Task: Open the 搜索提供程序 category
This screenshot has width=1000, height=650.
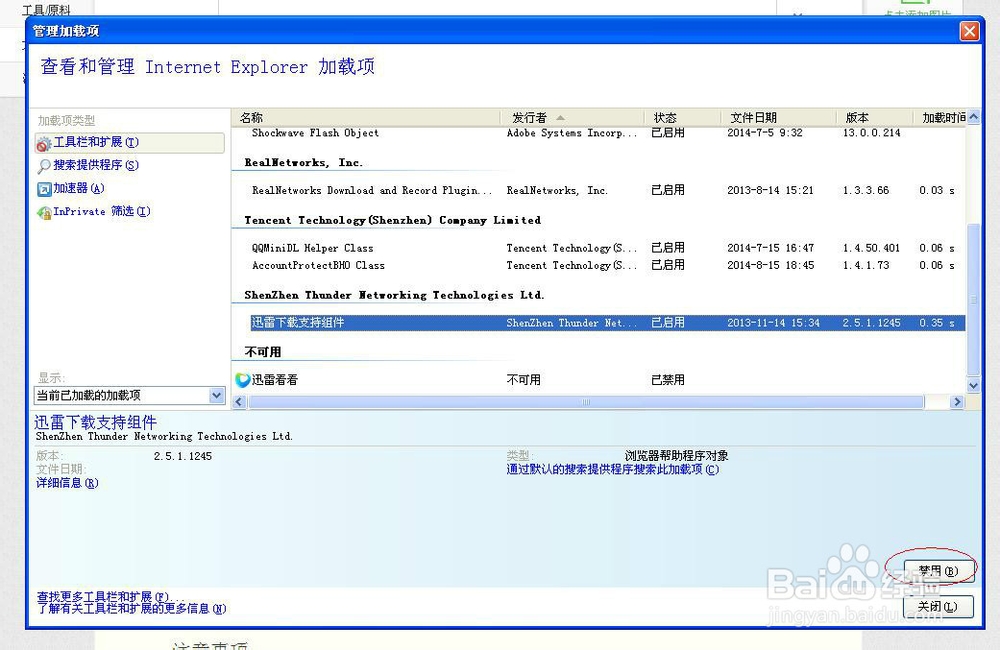Action: coord(96,165)
